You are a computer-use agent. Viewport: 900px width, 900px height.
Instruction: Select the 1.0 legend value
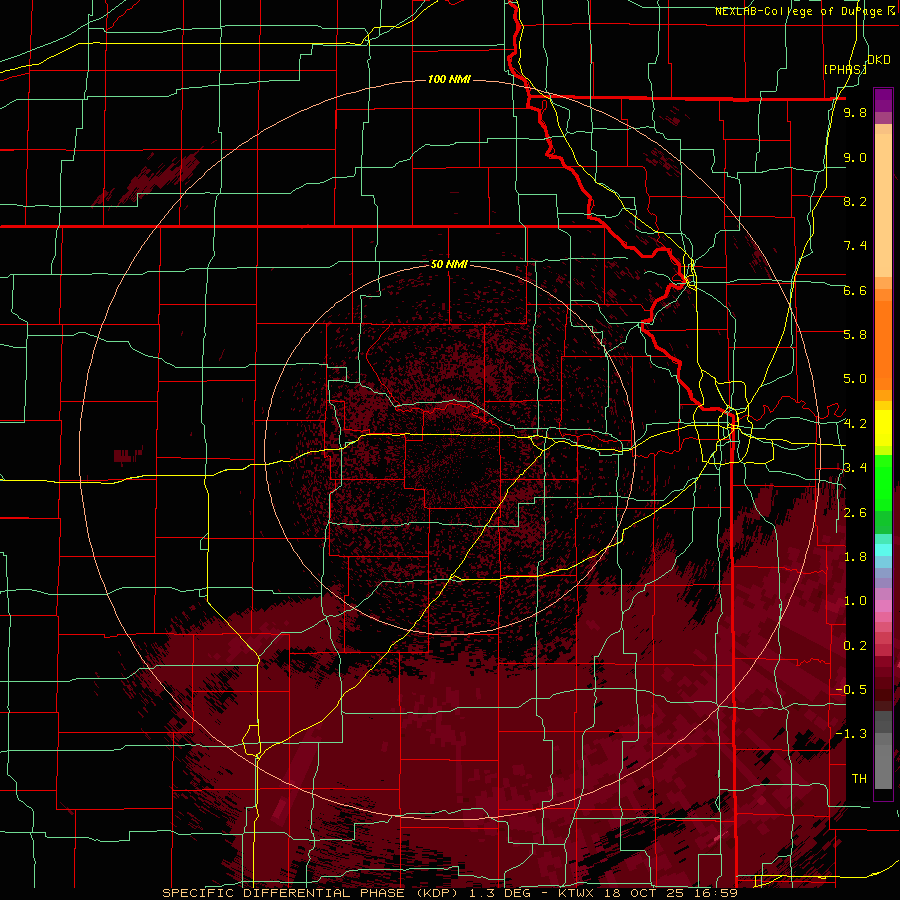855,601
